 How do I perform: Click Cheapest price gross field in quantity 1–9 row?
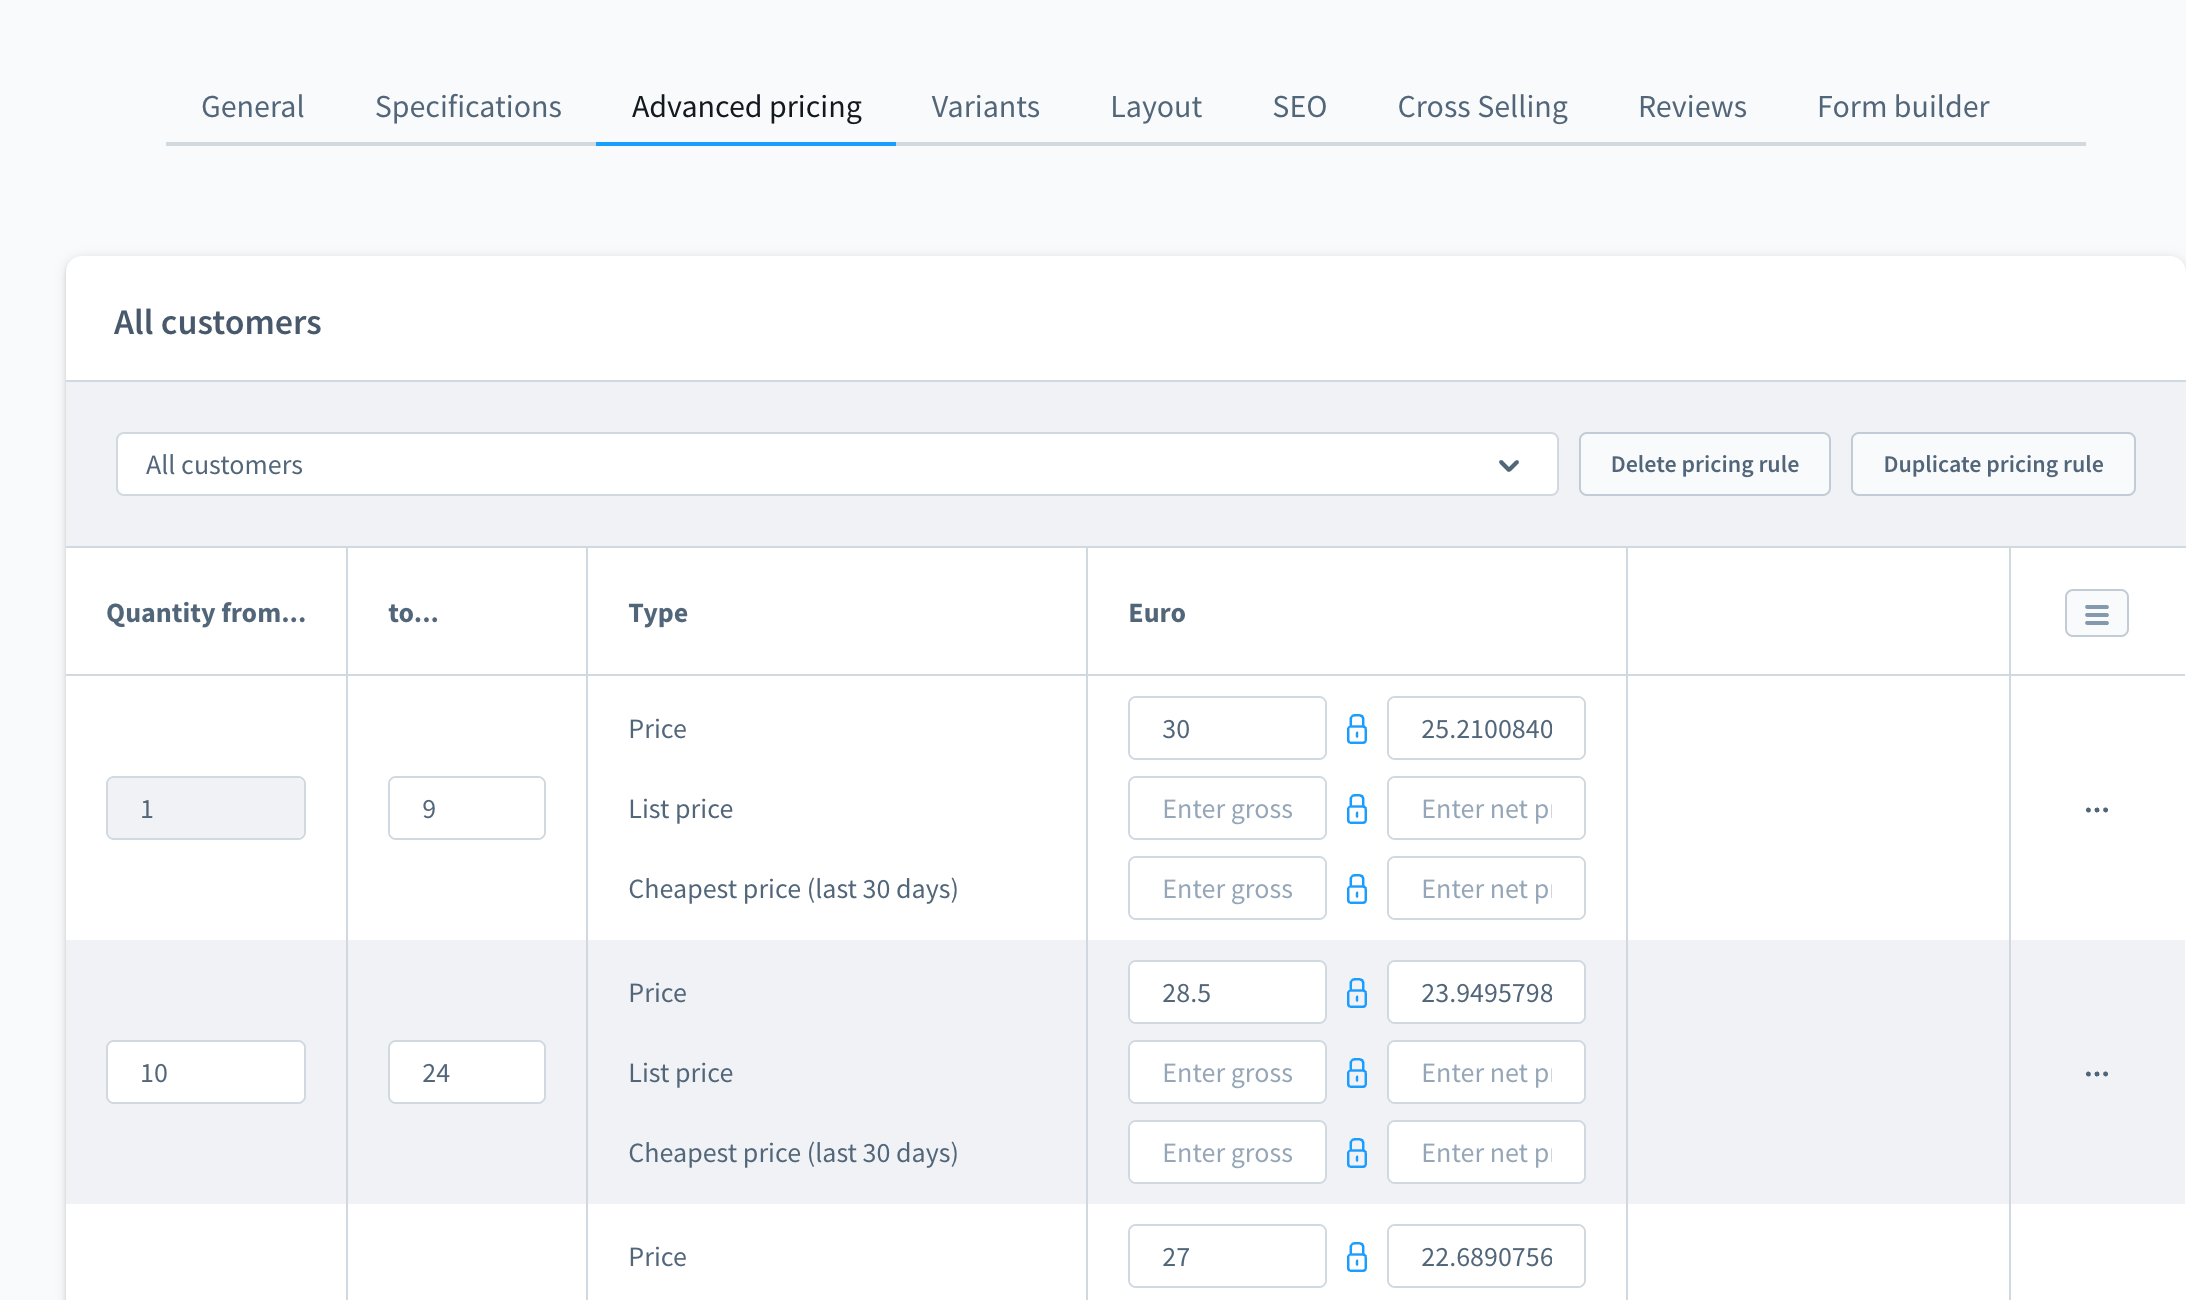point(1227,888)
